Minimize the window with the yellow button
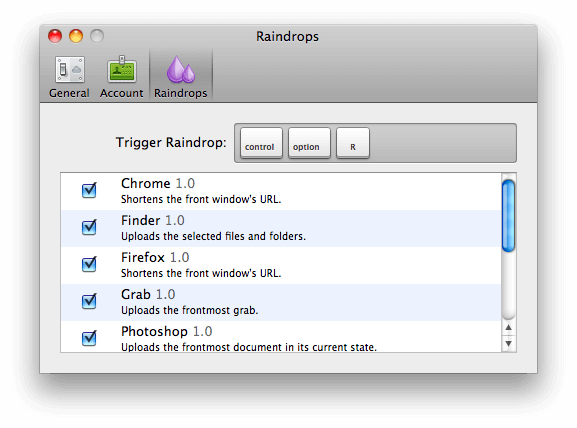 click(x=76, y=36)
